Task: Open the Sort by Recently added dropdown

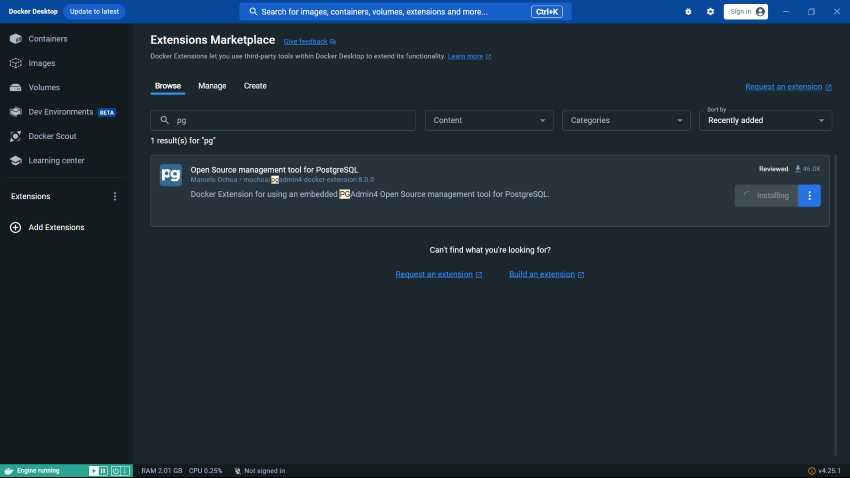Action: click(x=765, y=120)
